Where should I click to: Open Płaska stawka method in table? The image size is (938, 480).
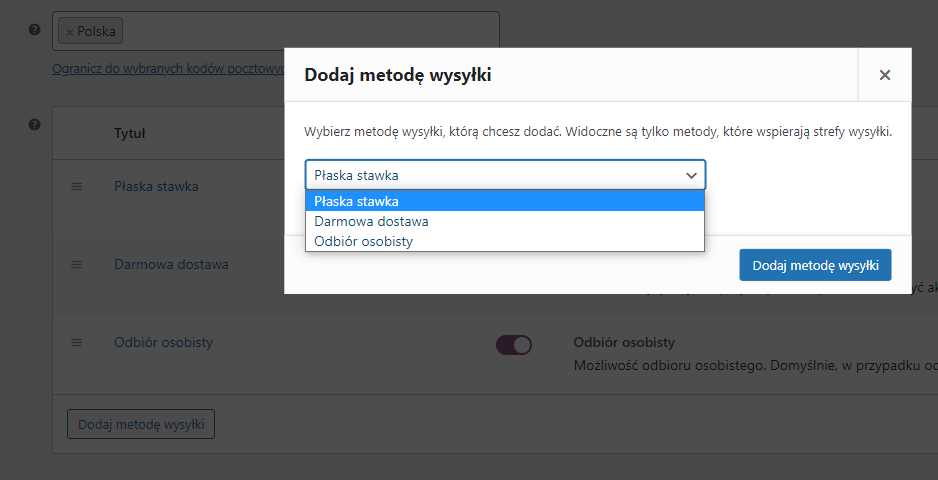click(156, 186)
